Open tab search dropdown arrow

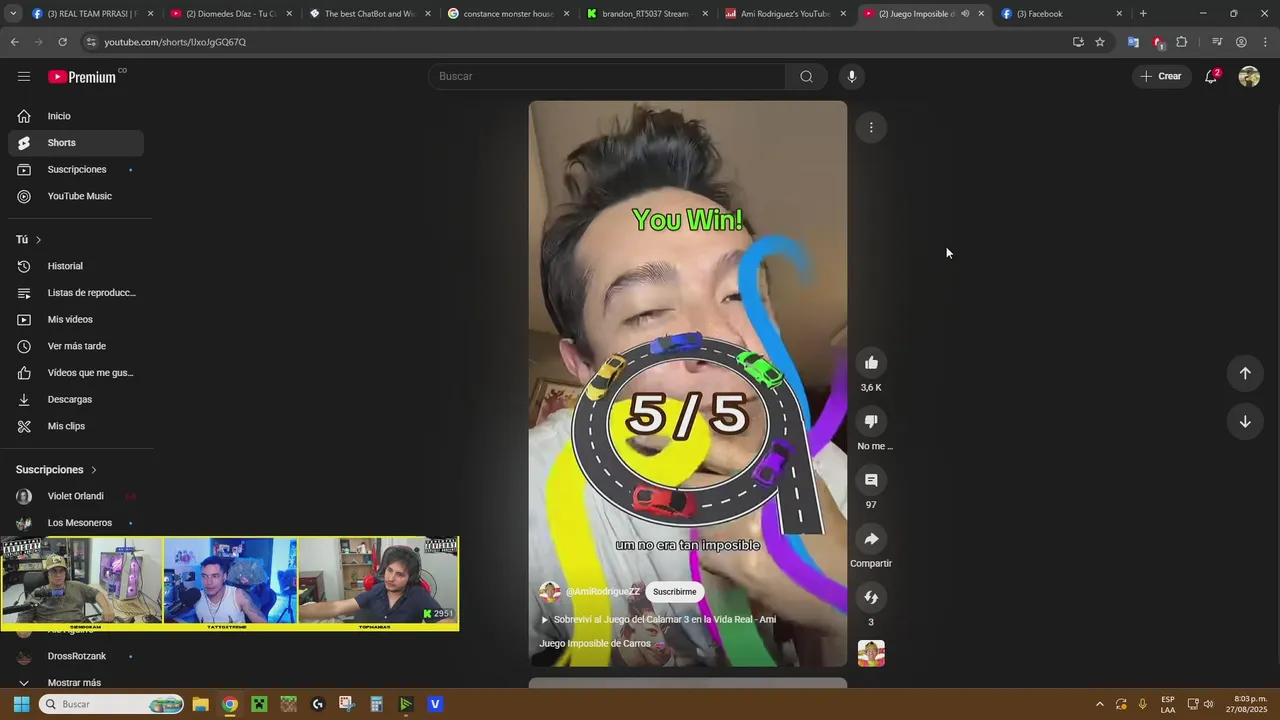tap(13, 14)
